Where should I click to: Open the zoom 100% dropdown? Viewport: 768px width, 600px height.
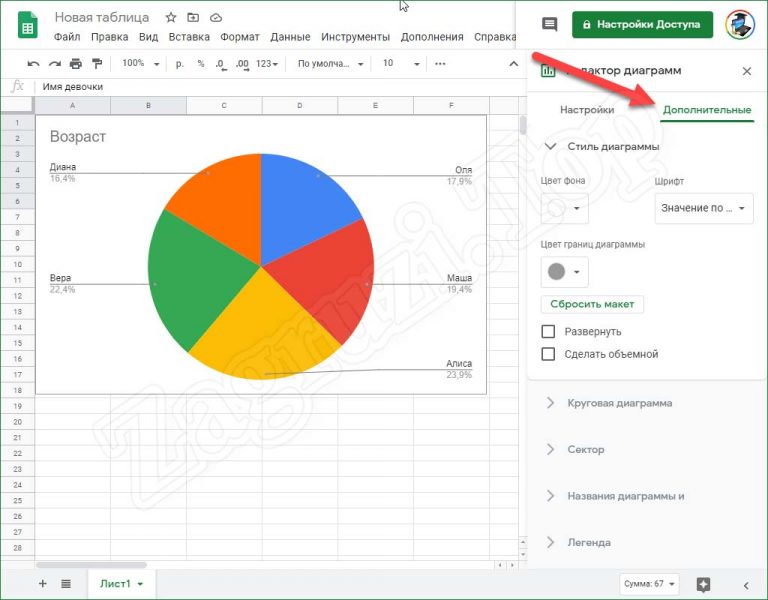[x=141, y=64]
